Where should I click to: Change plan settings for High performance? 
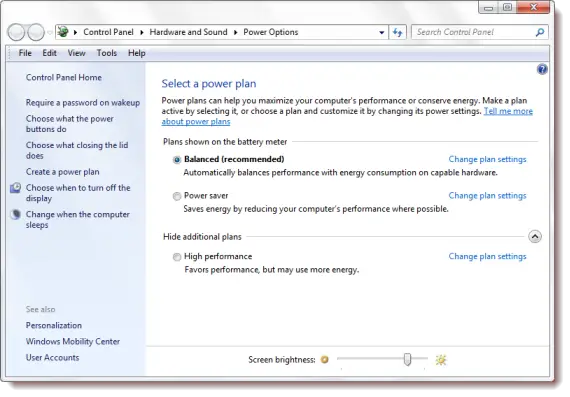487,256
